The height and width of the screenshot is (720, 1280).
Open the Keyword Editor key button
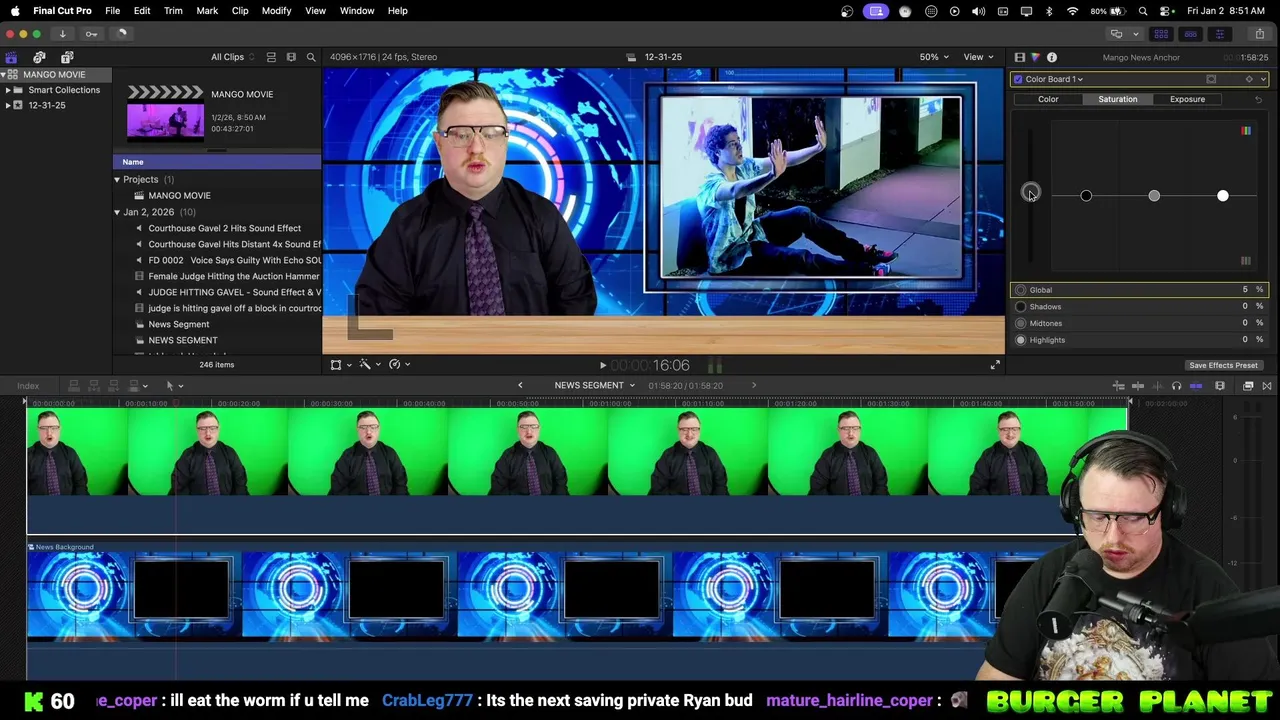coord(91,34)
